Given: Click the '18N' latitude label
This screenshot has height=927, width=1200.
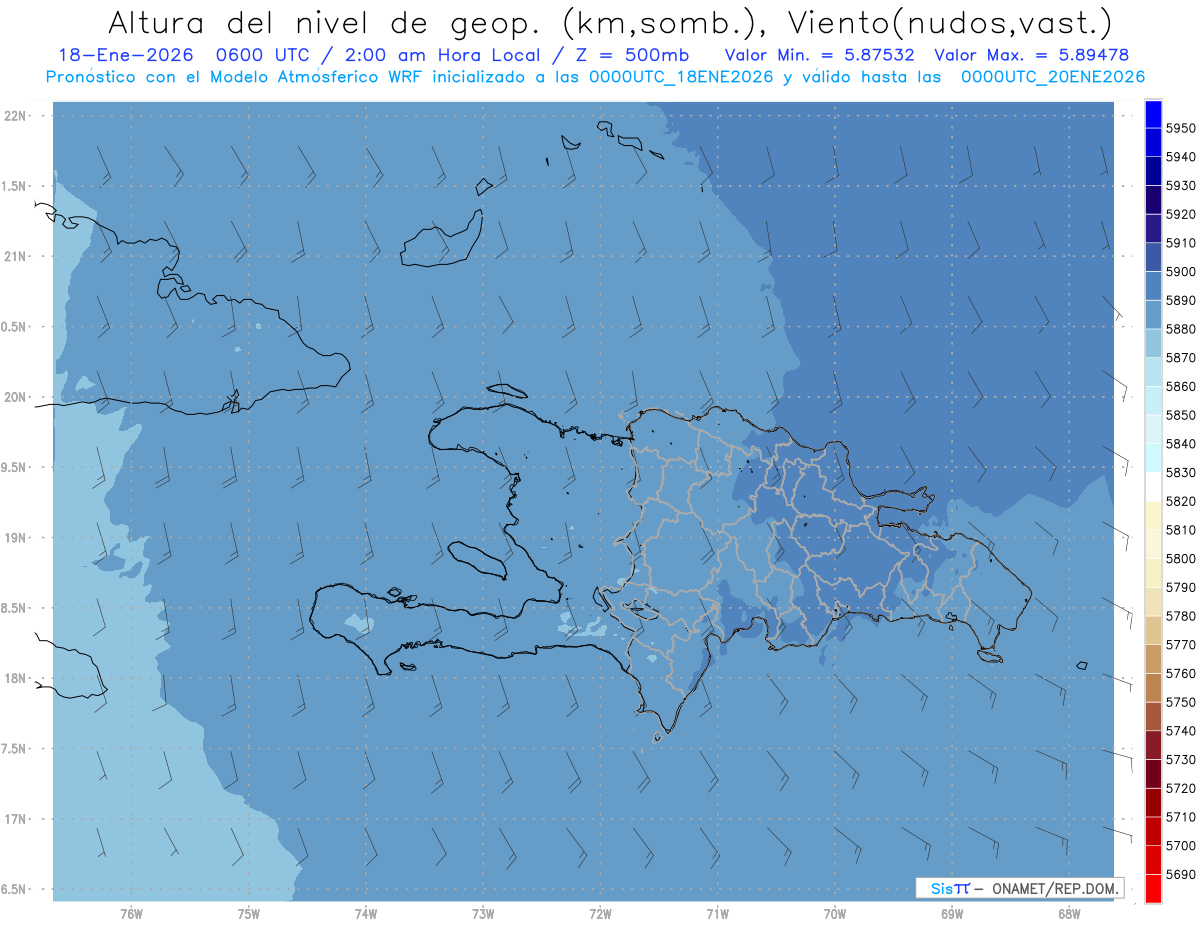Looking at the screenshot, I should [16, 678].
